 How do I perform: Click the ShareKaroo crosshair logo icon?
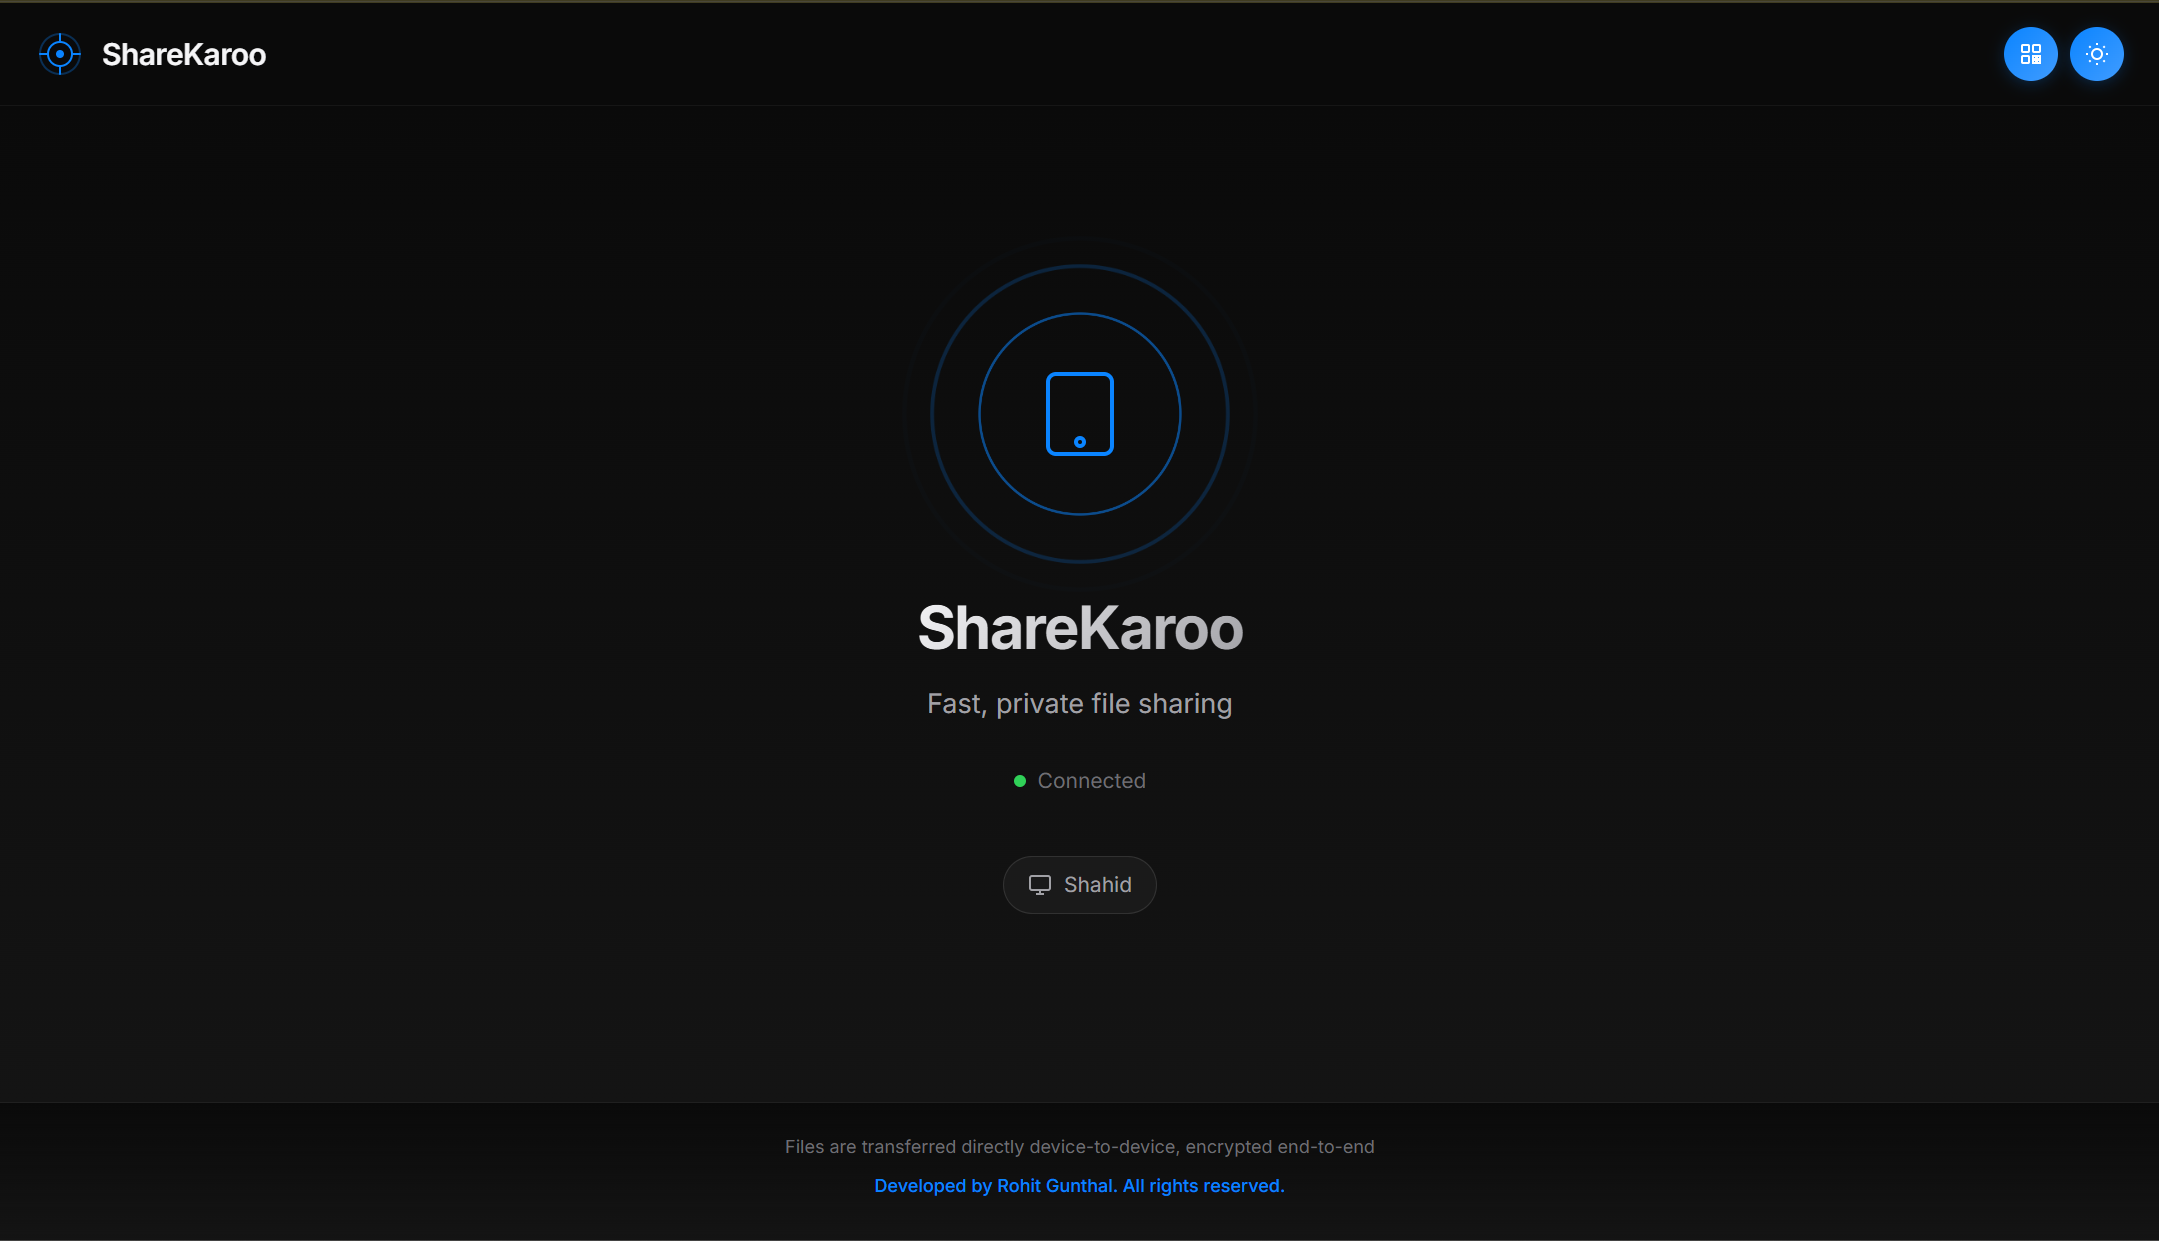60,53
